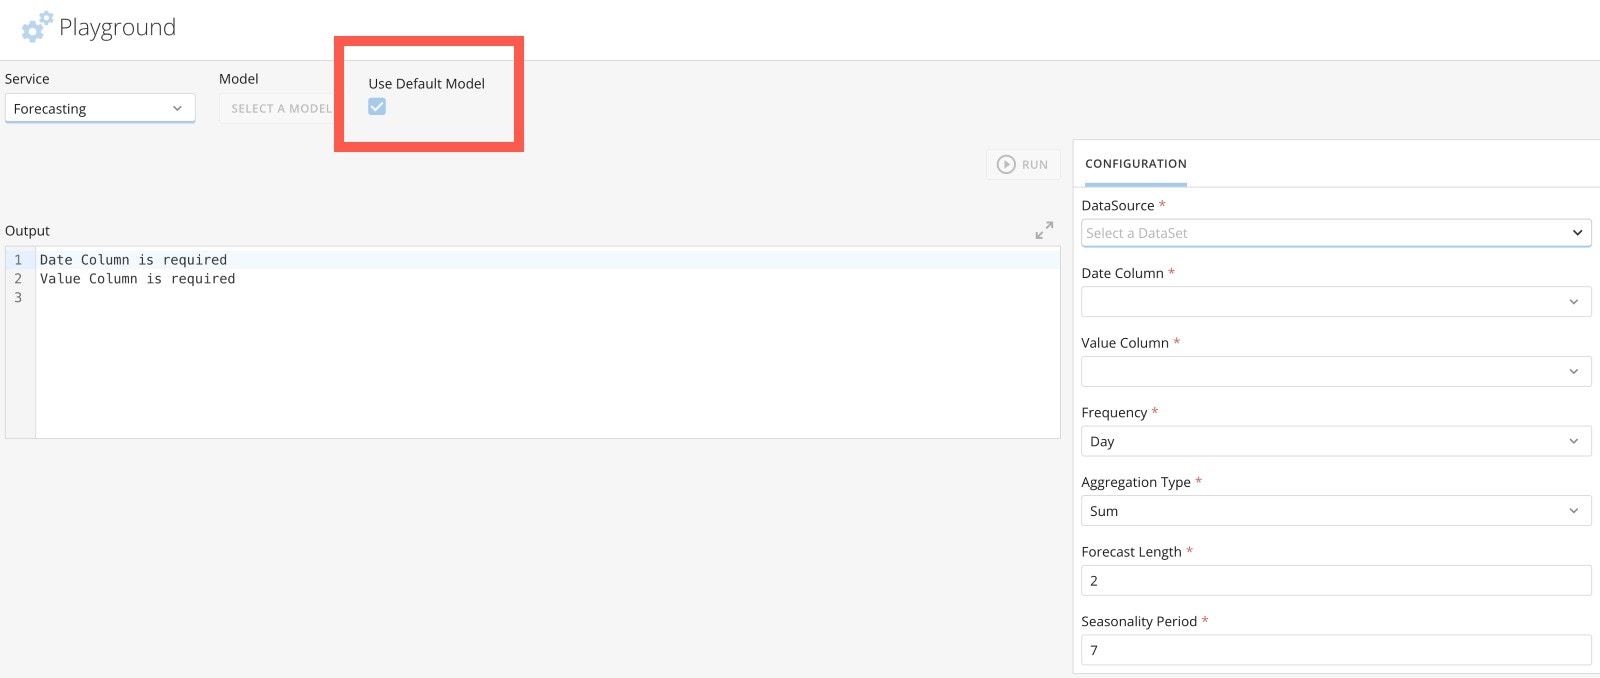Click the Playground gears logo icon
Image resolution: width=1600 pixels, height=678 pixels.
tap(37, 27)
